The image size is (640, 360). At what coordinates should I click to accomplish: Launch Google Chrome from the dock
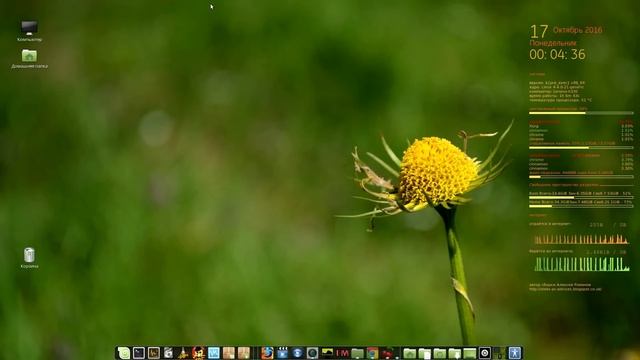[372, 353]
